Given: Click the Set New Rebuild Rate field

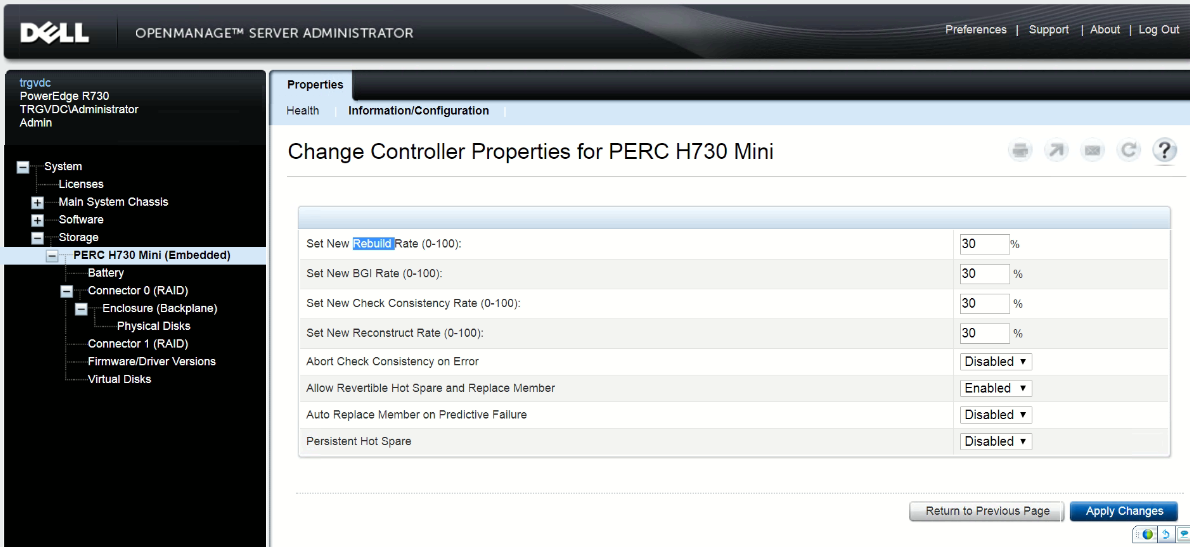Looking at the screenshot, I should pos(984,244).
